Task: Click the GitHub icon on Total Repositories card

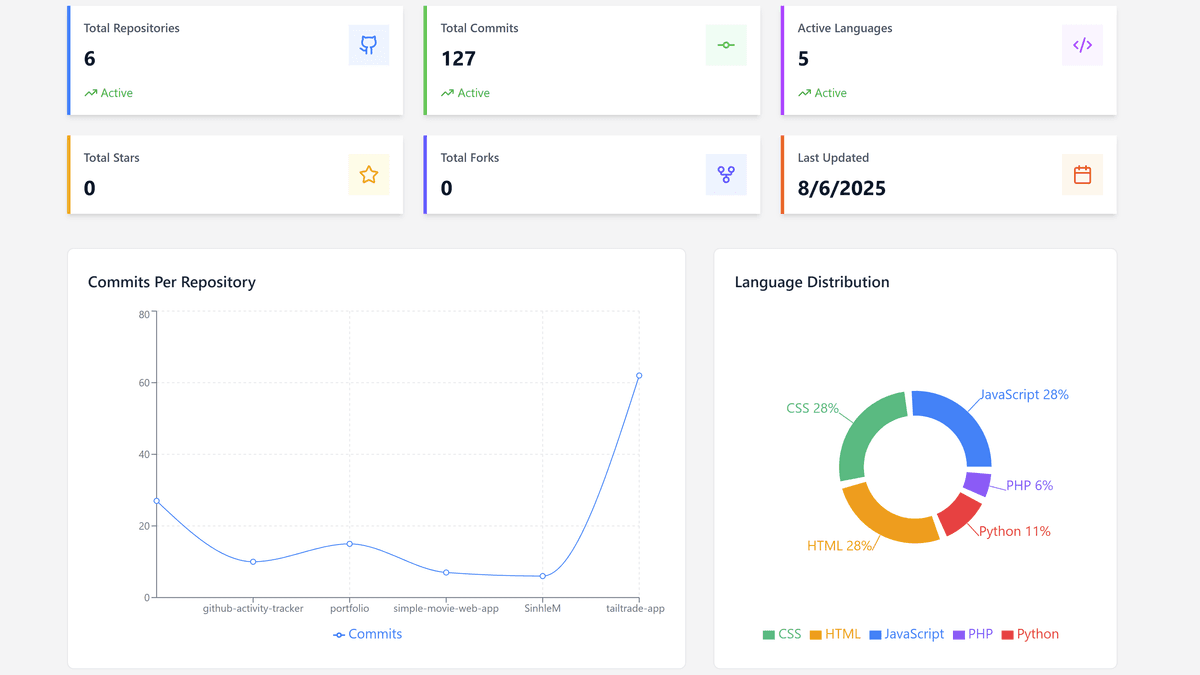Action: tap(369, 45)
